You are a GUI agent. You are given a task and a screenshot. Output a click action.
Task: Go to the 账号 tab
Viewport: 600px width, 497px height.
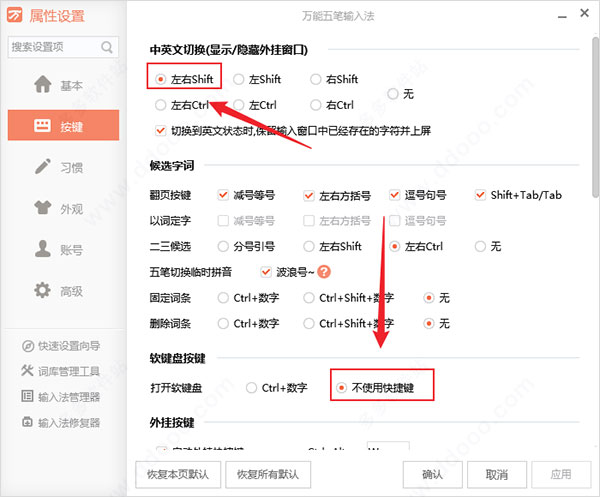[63, 249]
